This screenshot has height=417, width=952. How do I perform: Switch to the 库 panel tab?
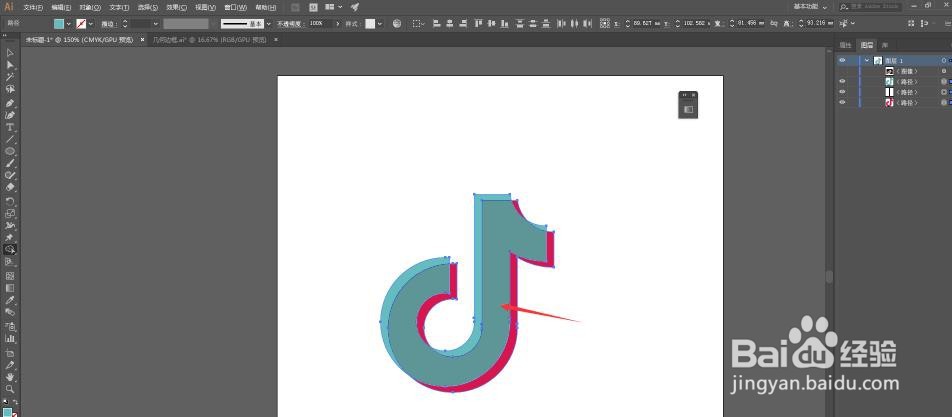(885, 45)
